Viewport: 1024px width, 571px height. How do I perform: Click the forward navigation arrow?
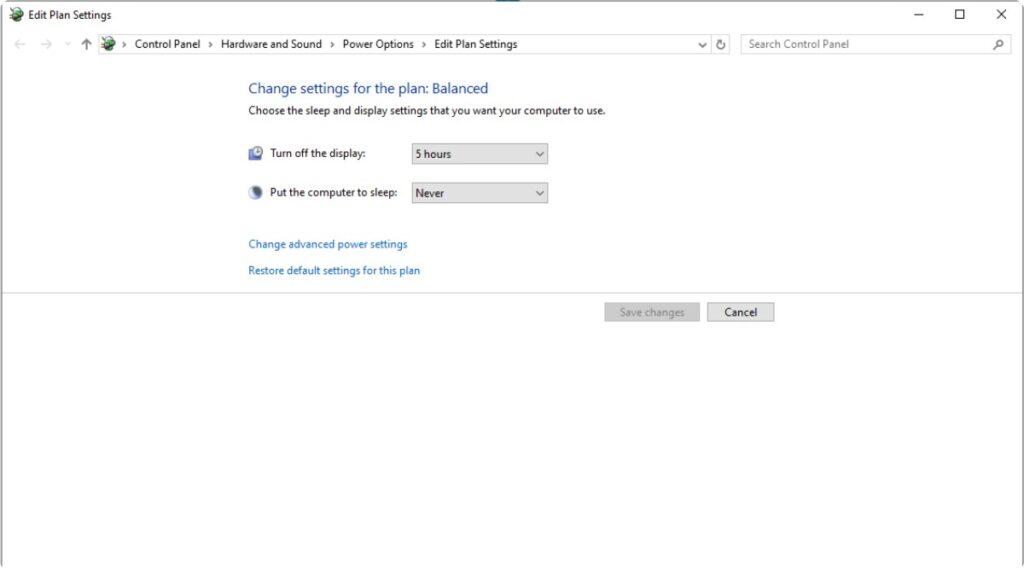coord(46,44)
